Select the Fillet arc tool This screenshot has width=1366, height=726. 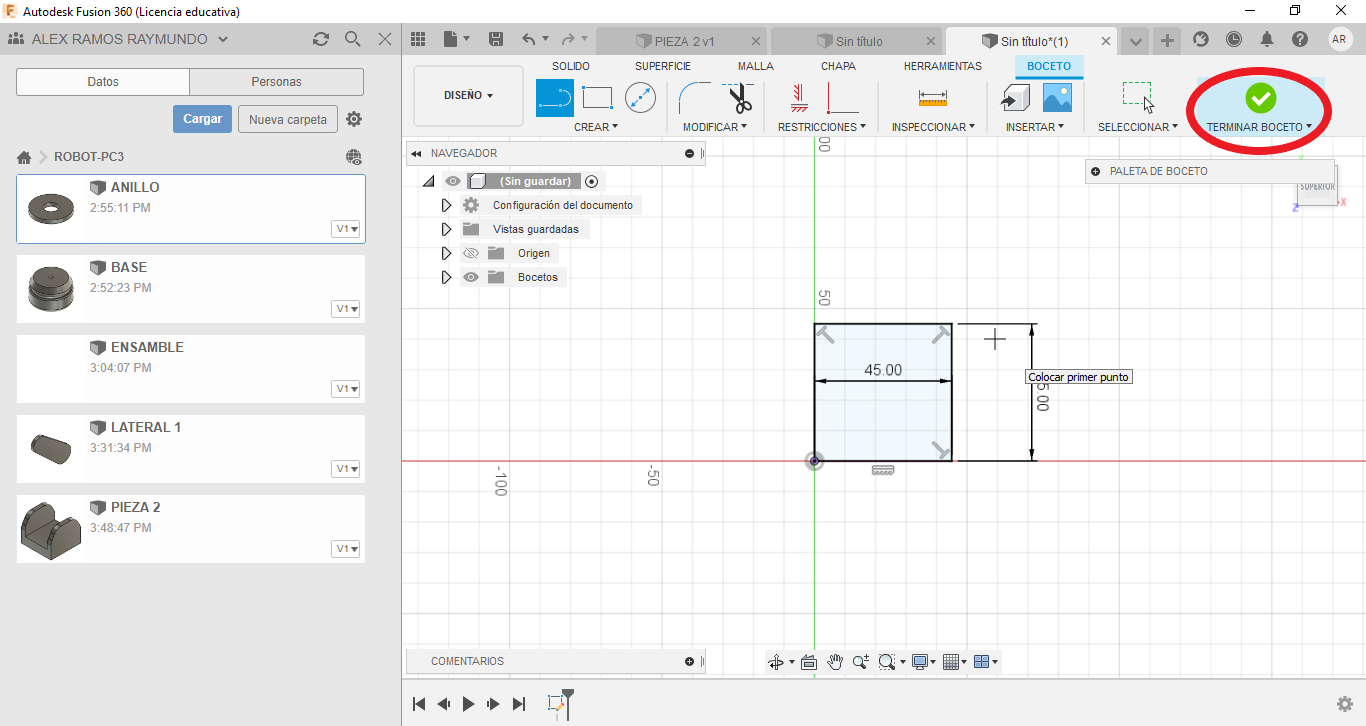tap(695, 98)
